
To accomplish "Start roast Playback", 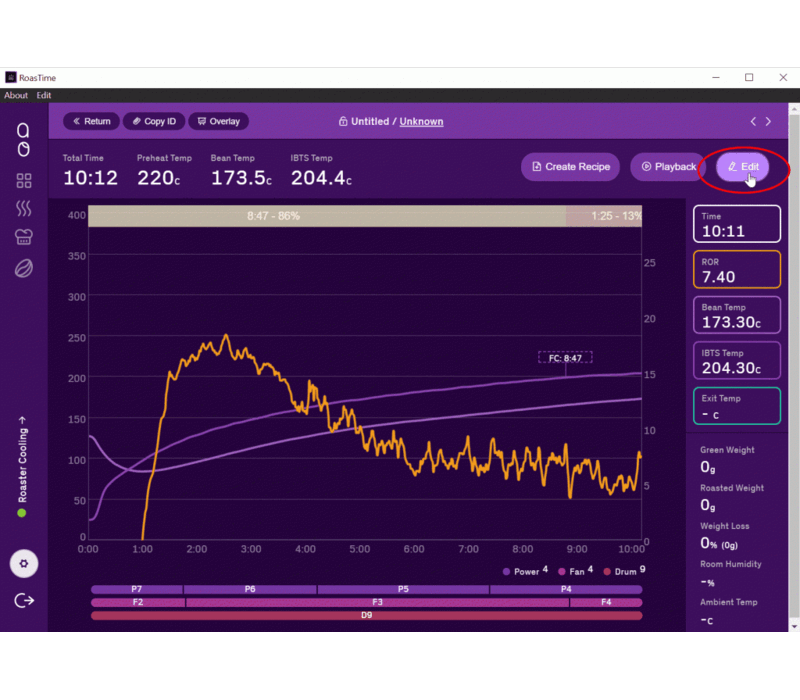I will (668, 167).
